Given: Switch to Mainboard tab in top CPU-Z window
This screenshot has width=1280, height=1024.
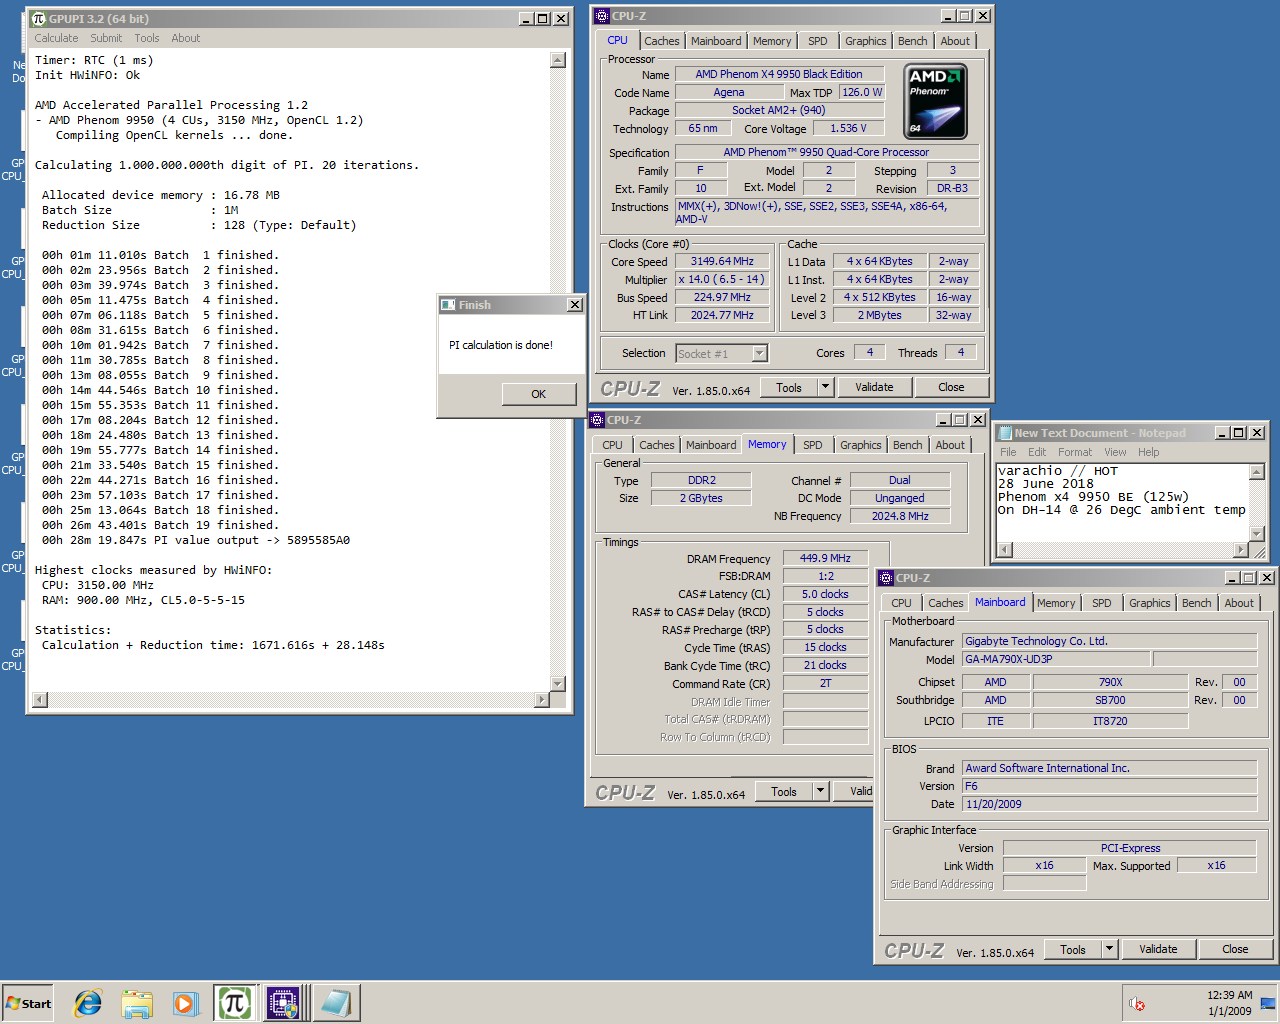Looking at the screenshot, I should [x=716, y=41].
